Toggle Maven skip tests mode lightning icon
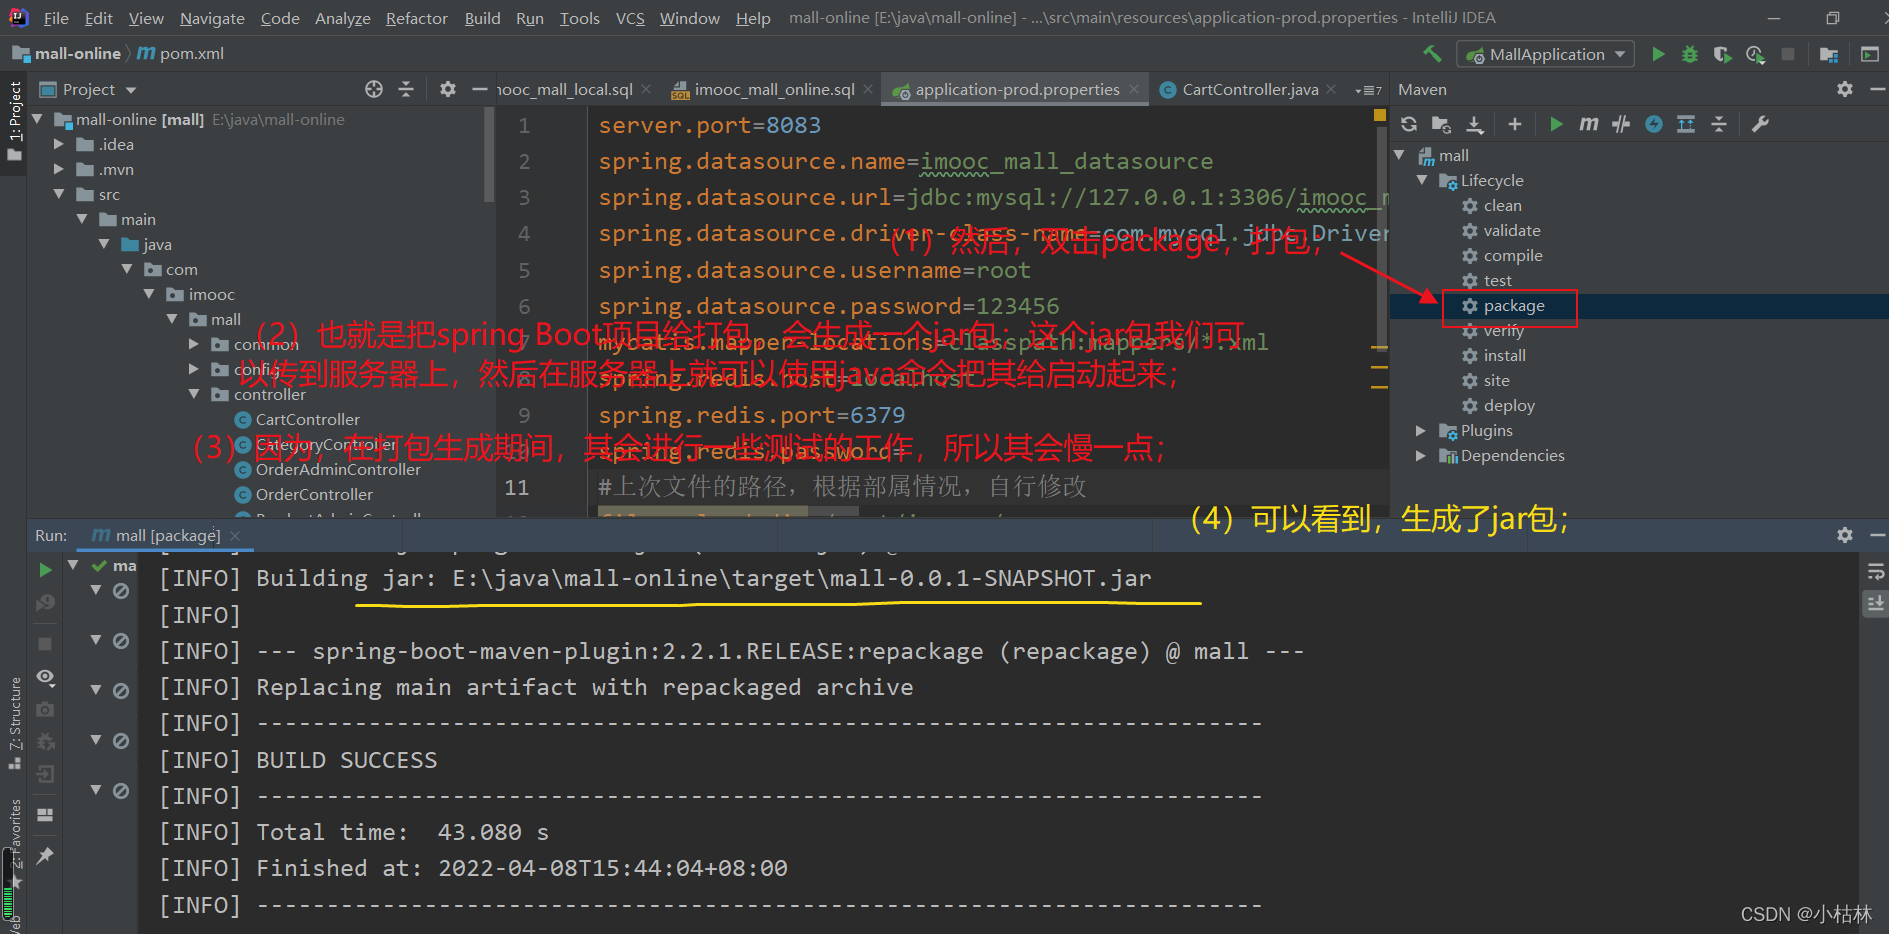This screenshot has width=1889, height=934. (x=1654, y=124)
